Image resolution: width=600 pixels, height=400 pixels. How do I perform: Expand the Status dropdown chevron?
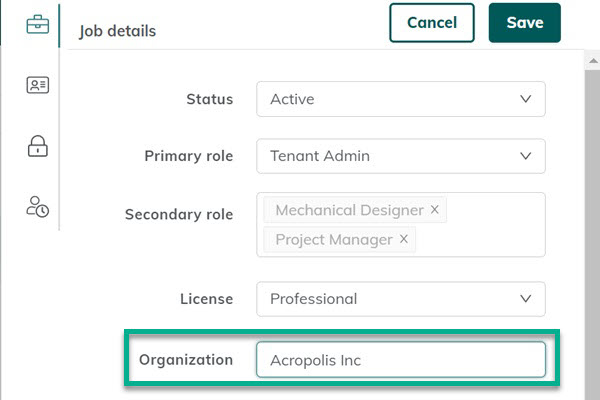(526, 99)
